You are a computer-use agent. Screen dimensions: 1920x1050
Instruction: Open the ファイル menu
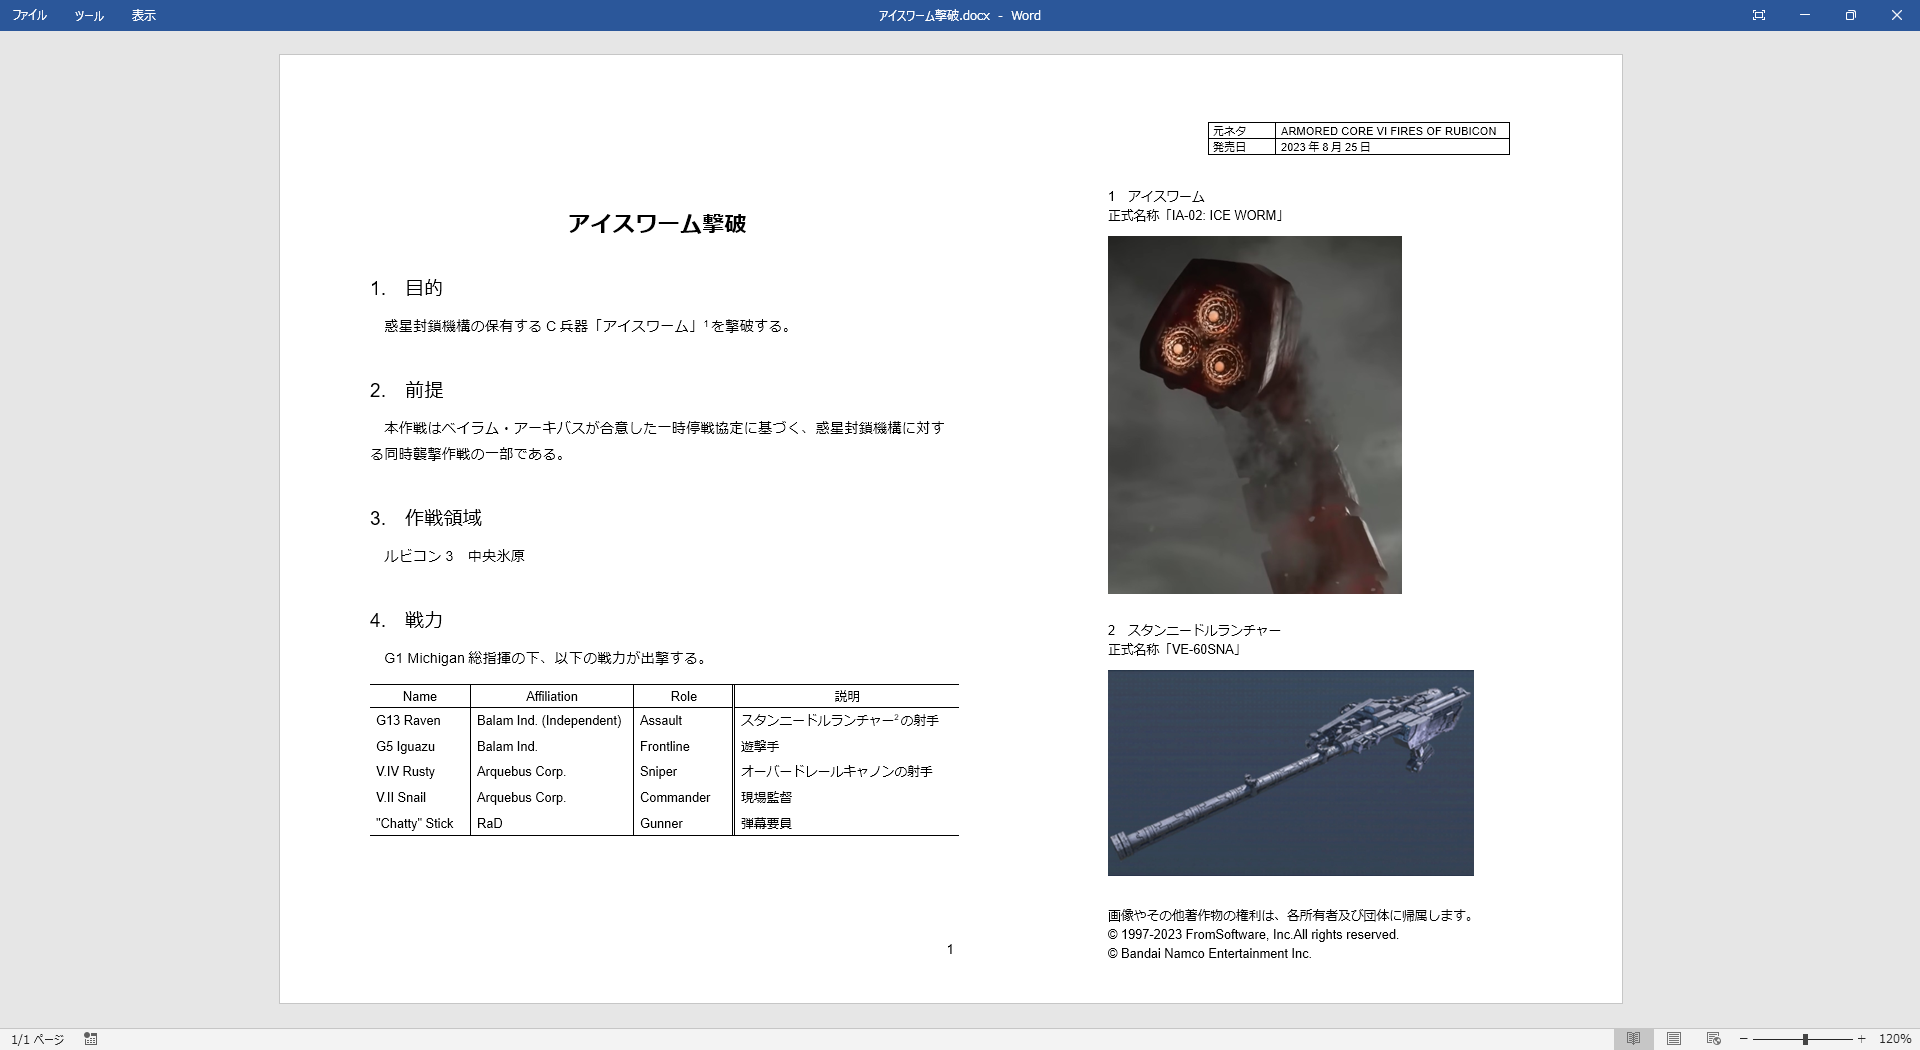[x=30, y=15]
